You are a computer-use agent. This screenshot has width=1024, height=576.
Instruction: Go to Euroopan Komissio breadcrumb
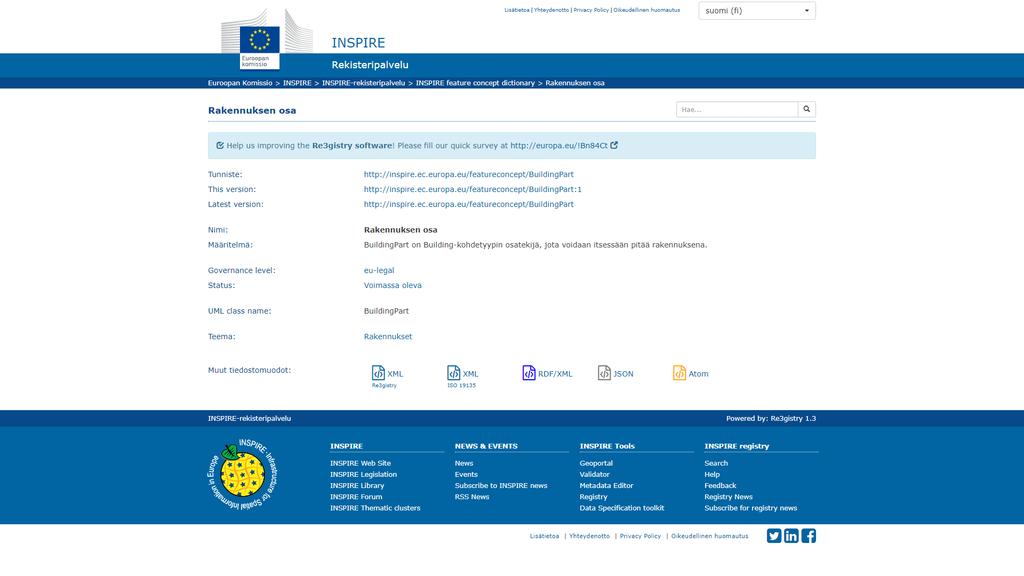(x=240, y=83)
